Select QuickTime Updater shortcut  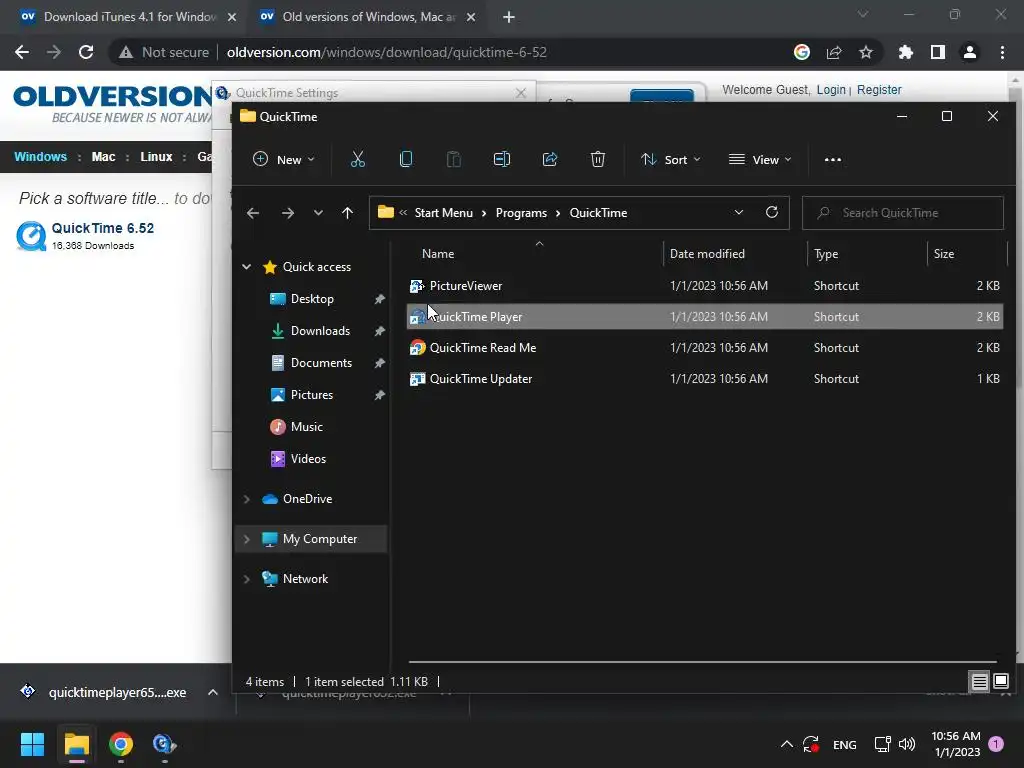click(x=704, y=379)
